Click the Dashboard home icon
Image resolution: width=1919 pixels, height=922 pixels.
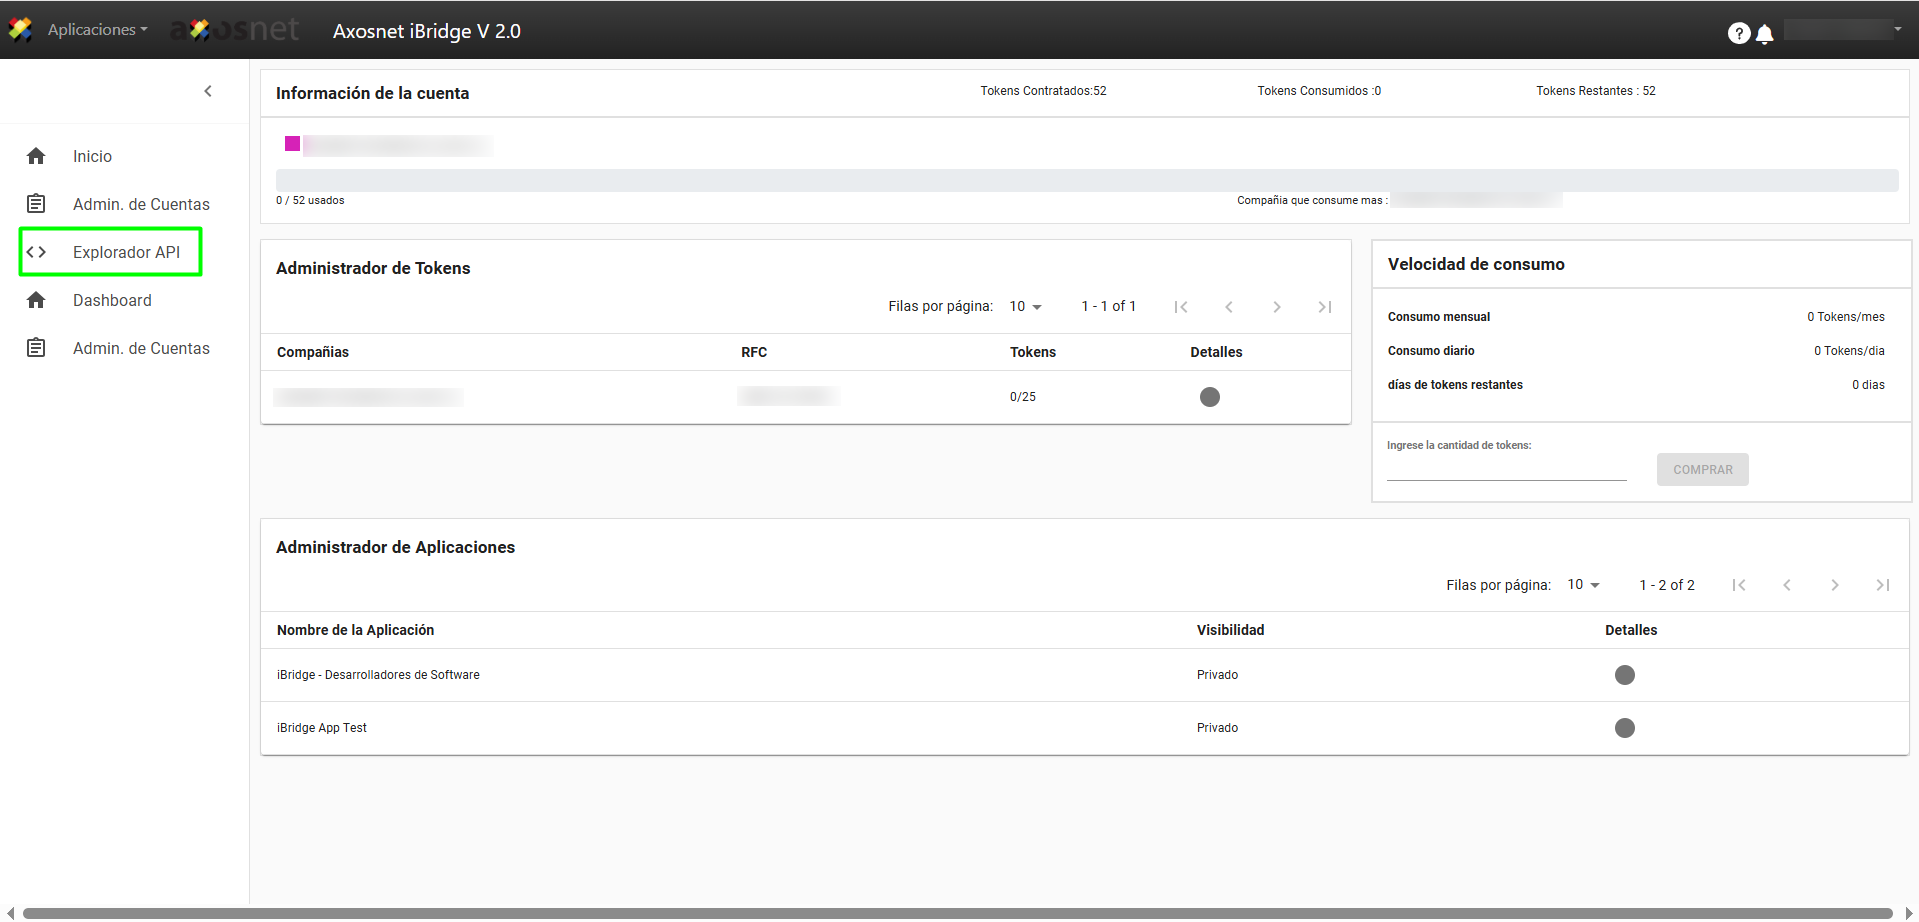coord(36,300)
